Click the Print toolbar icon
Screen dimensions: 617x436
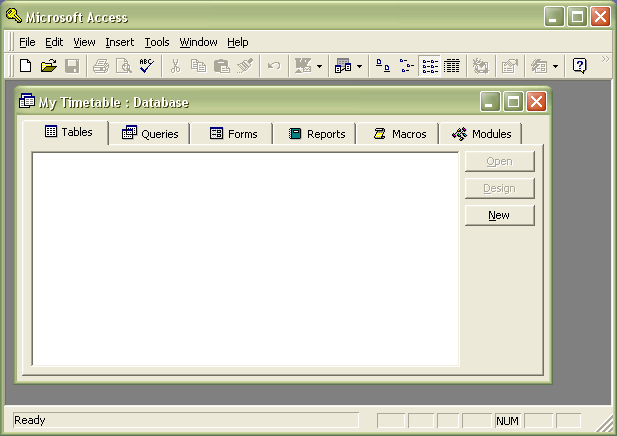click(101, 66)
